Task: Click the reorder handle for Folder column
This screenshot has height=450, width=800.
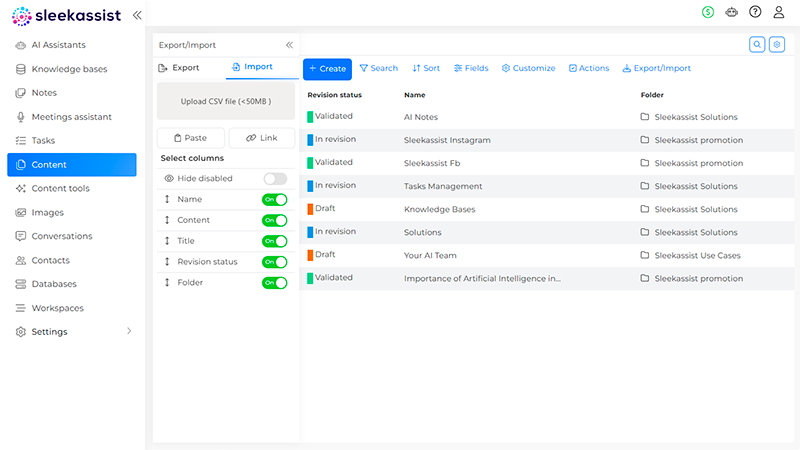Action: pos(167,282)
